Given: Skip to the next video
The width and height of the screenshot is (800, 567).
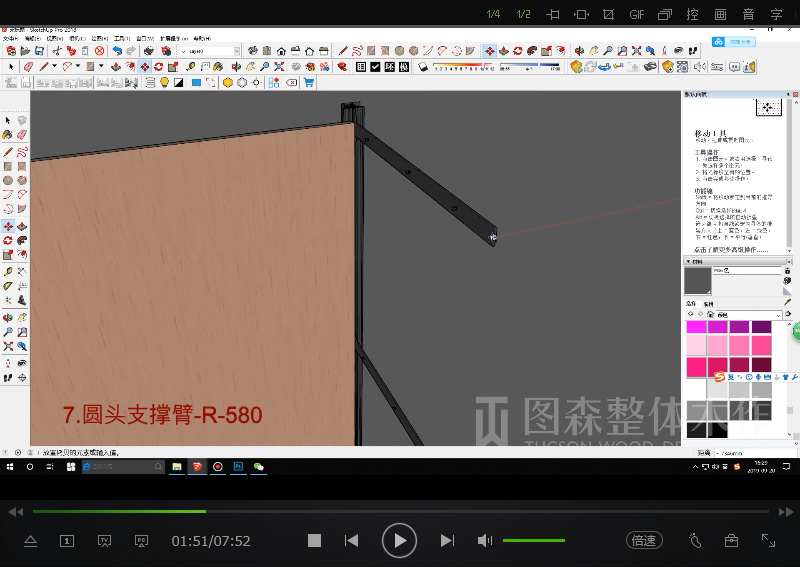Looking at the screenshot, I should coord(447,540).
